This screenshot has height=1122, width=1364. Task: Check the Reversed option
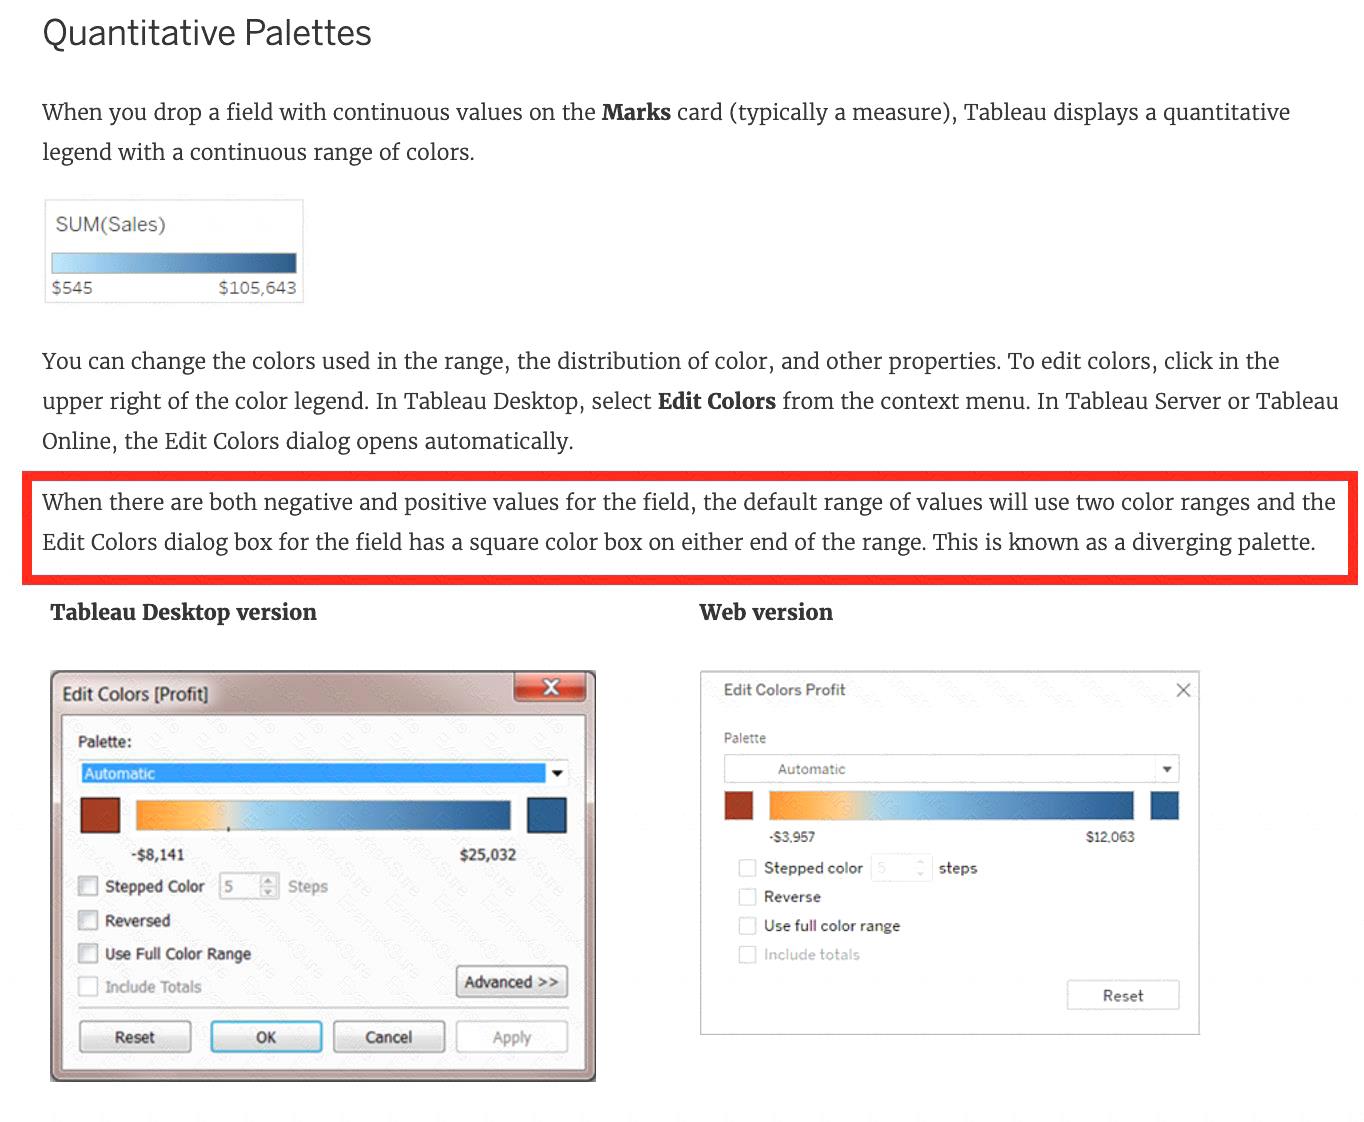(x=89, y=920)
